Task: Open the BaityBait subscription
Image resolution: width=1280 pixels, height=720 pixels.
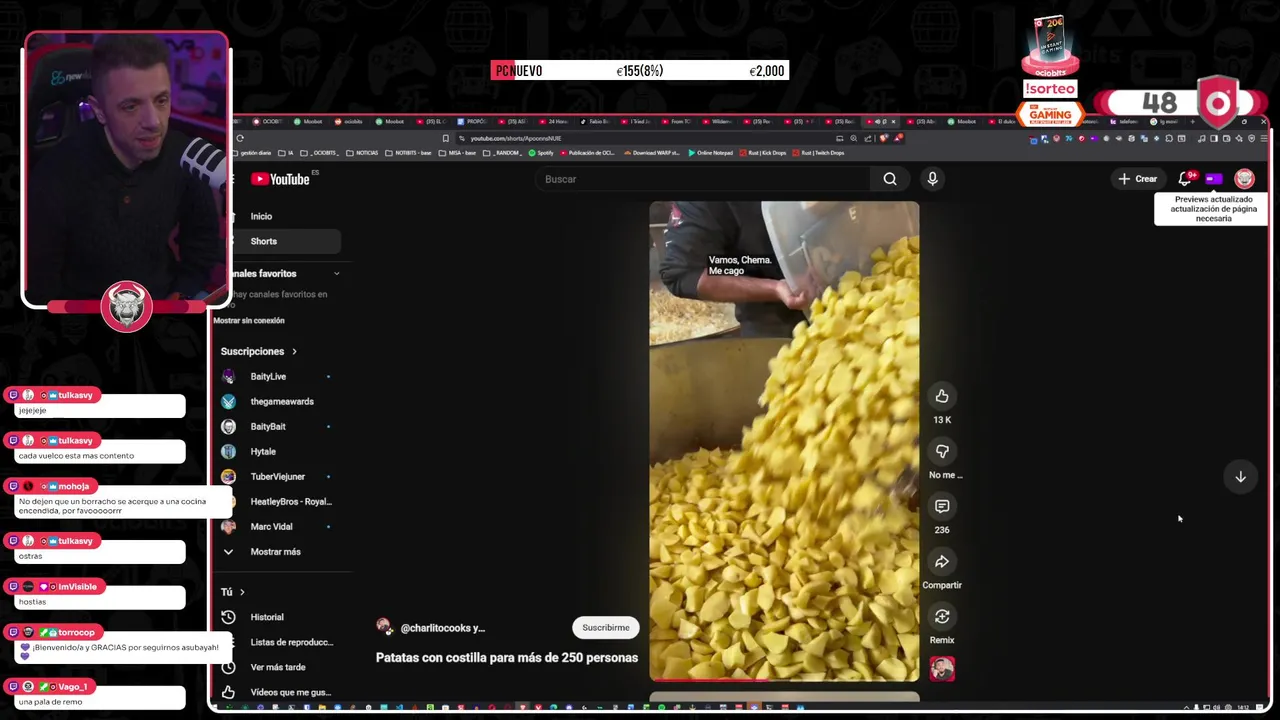Action: pyautogui.click(x=268, y=426)
